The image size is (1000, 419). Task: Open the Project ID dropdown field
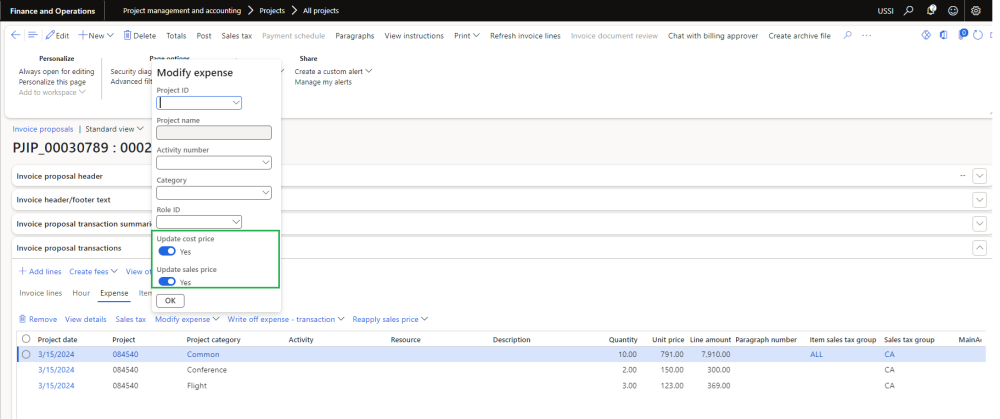click(199, 103)
